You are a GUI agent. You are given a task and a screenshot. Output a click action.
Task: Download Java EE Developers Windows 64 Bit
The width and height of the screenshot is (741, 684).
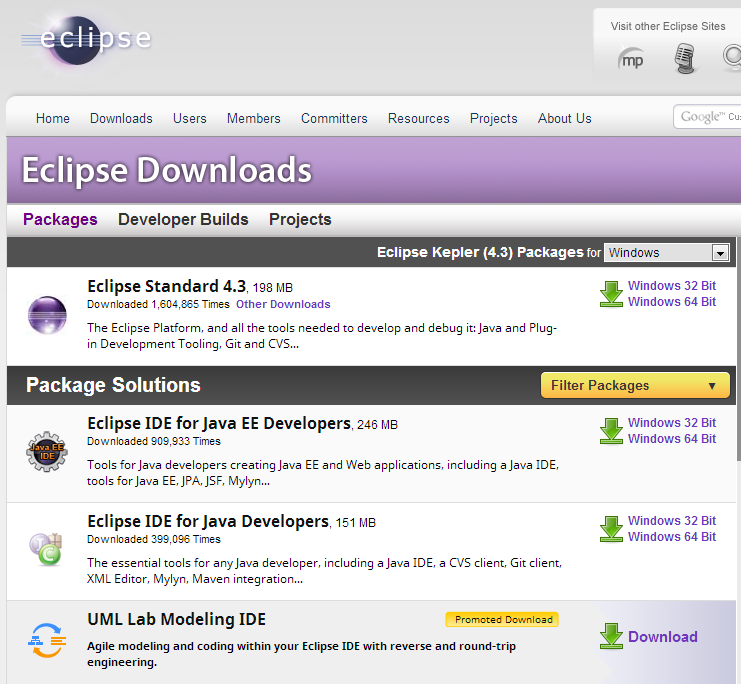point(672,439)
